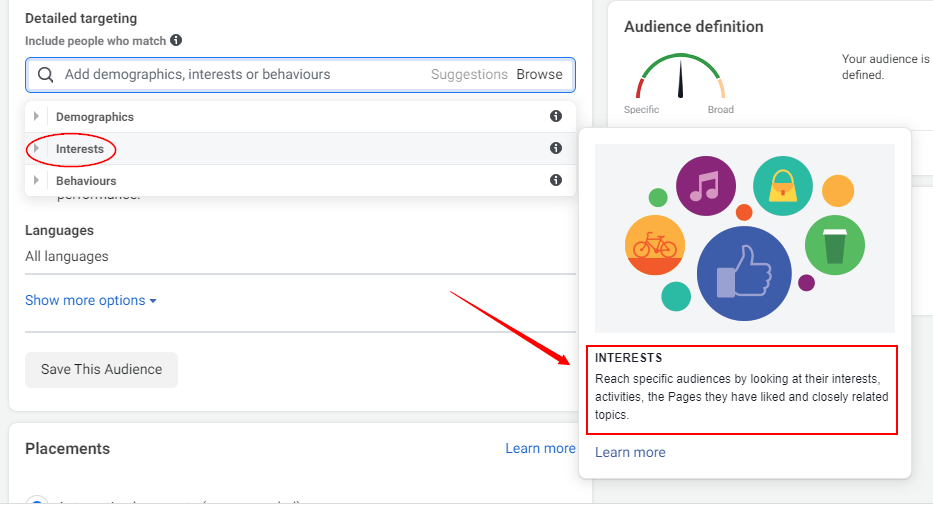Expand the Interests category arrow

pos(37,149)
